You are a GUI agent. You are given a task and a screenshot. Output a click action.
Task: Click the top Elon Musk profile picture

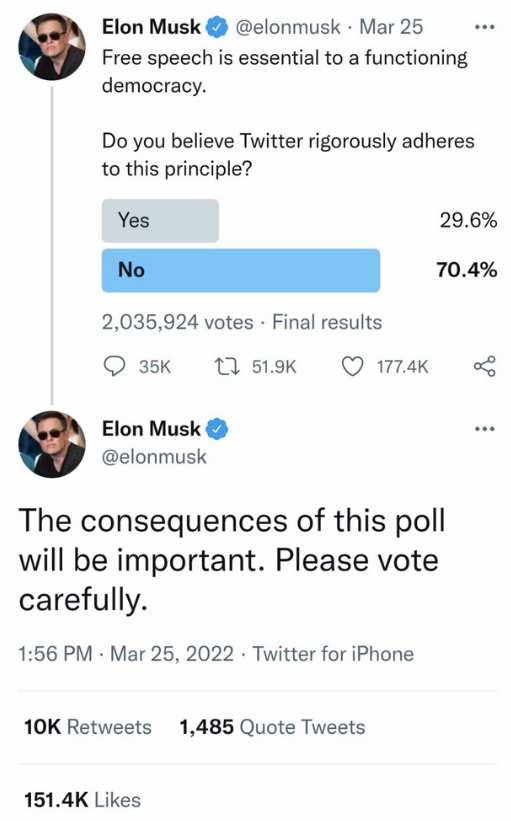coord(52,46)
